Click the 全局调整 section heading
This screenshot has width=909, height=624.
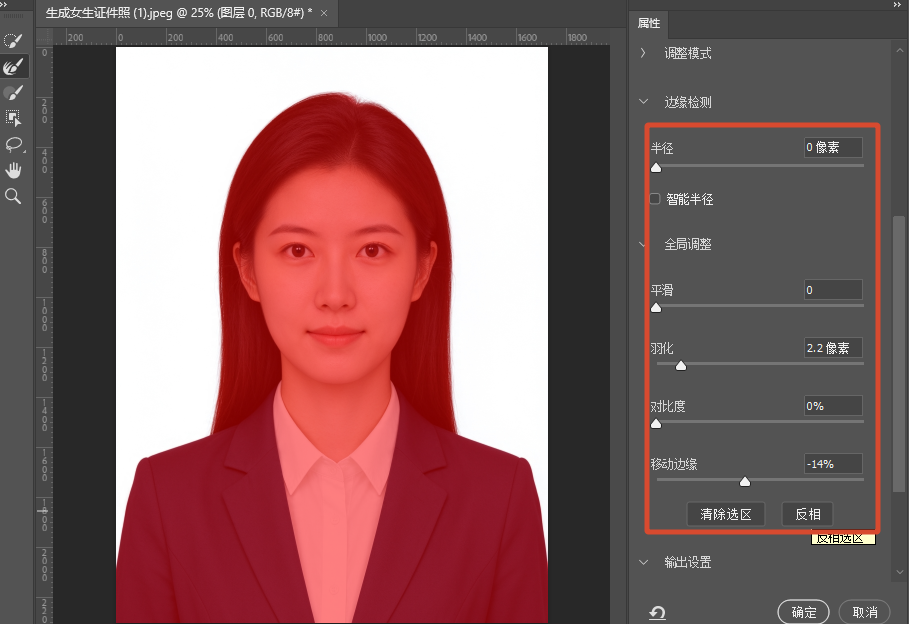688,244
